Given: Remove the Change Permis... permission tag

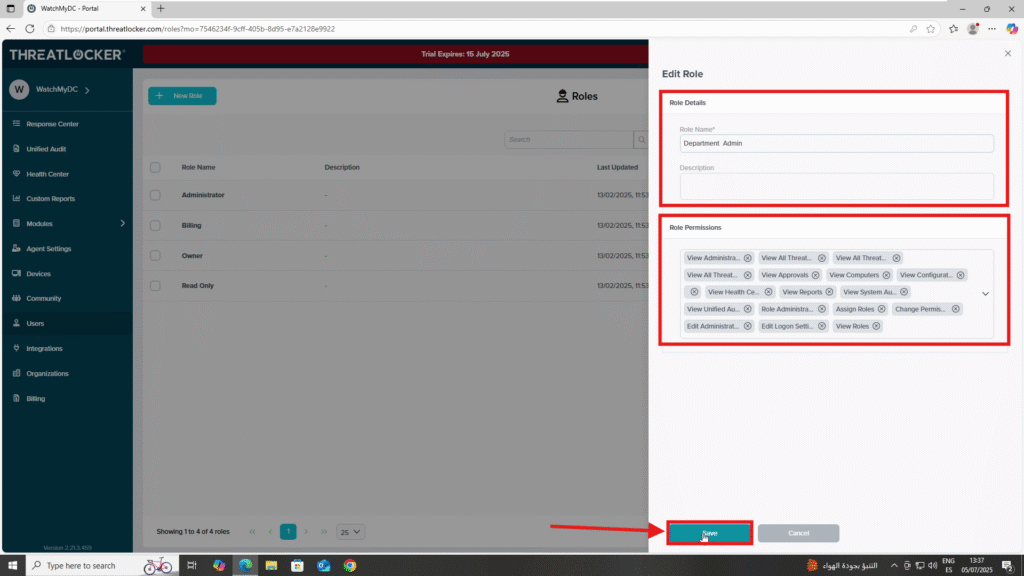Looking at the screenshot, I should tap(955, 309).
